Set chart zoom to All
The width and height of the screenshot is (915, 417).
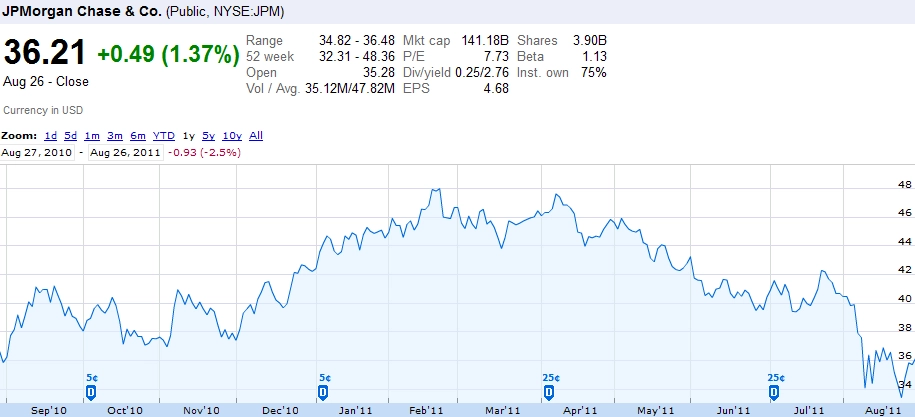pyautogui.click(x=256, y=136)
